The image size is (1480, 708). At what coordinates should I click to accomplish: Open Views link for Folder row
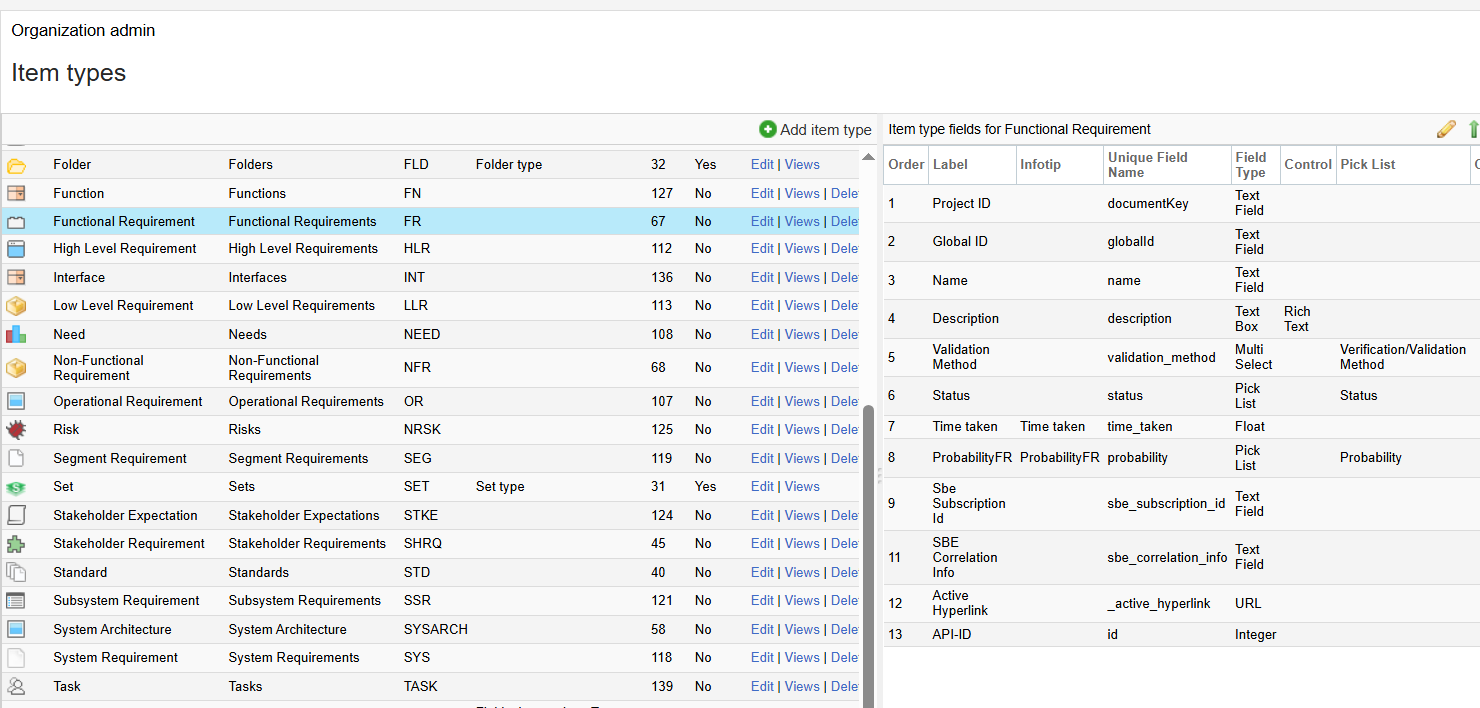[802, 165]
